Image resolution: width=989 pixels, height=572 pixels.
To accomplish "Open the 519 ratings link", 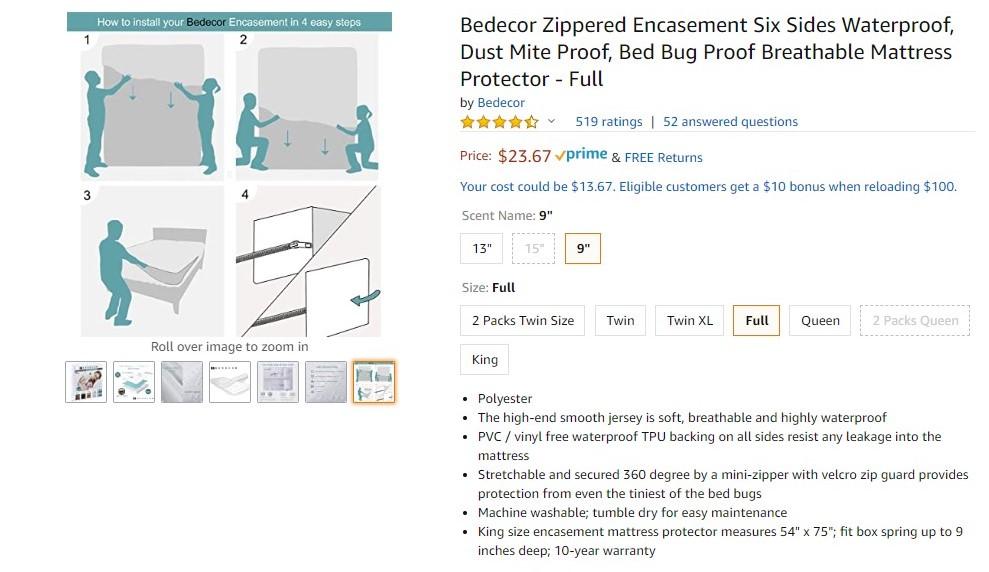I will [609, 122].
